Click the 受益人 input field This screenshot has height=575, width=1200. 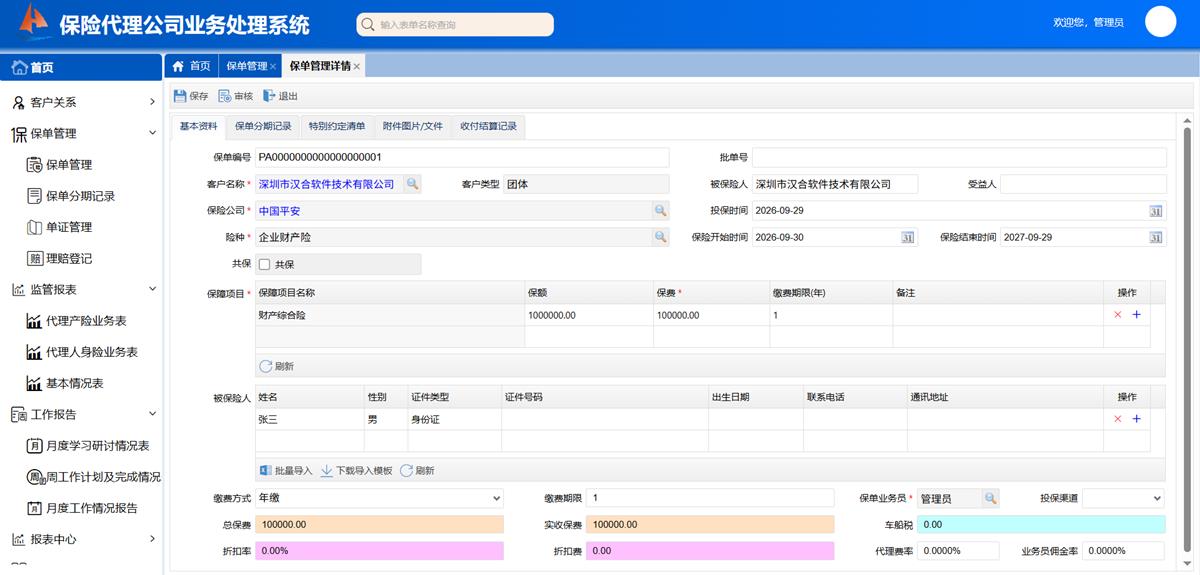[x=1083, y=184]
